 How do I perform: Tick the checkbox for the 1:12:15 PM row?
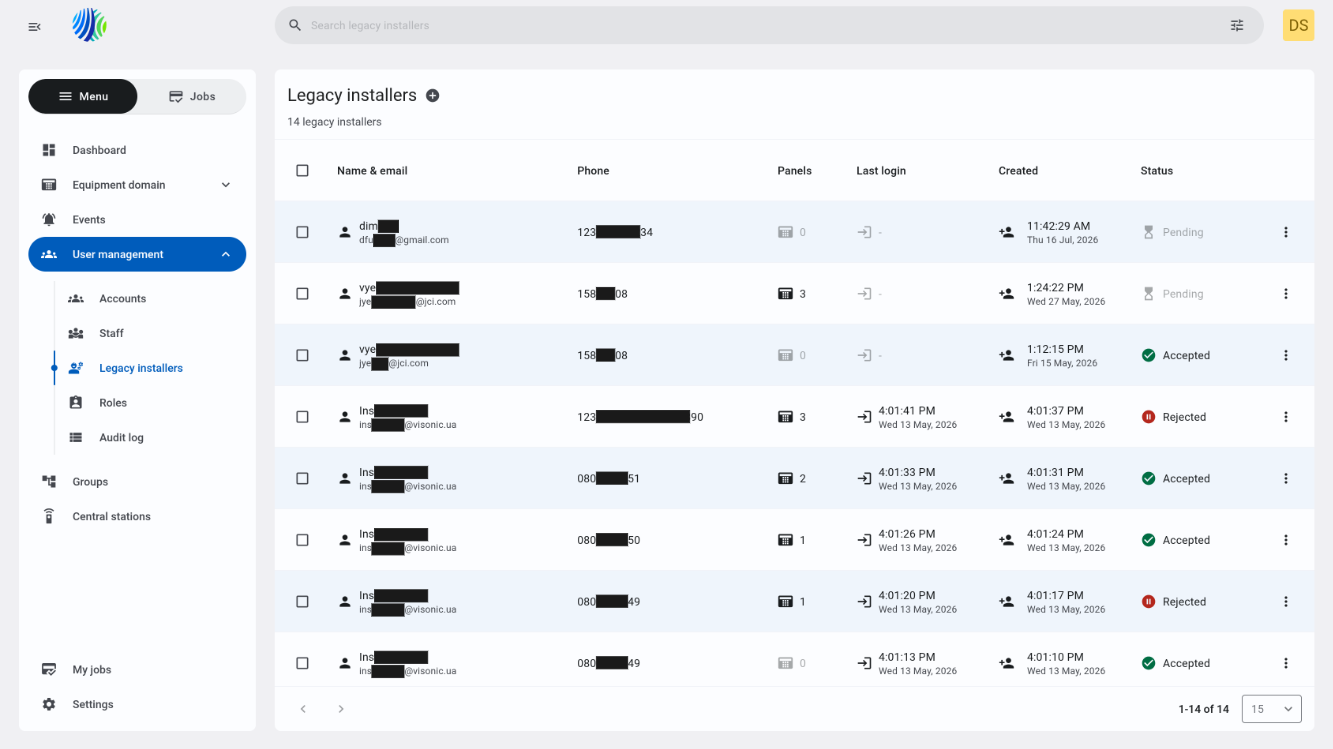point(303,355)
